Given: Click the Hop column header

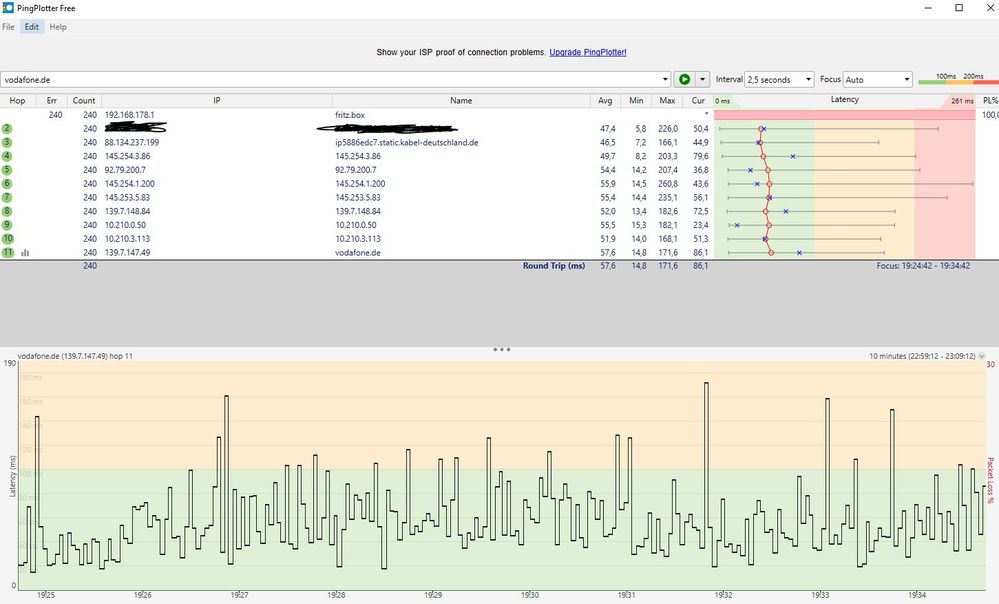Looking at the screenshot, I should click(17, 101).
